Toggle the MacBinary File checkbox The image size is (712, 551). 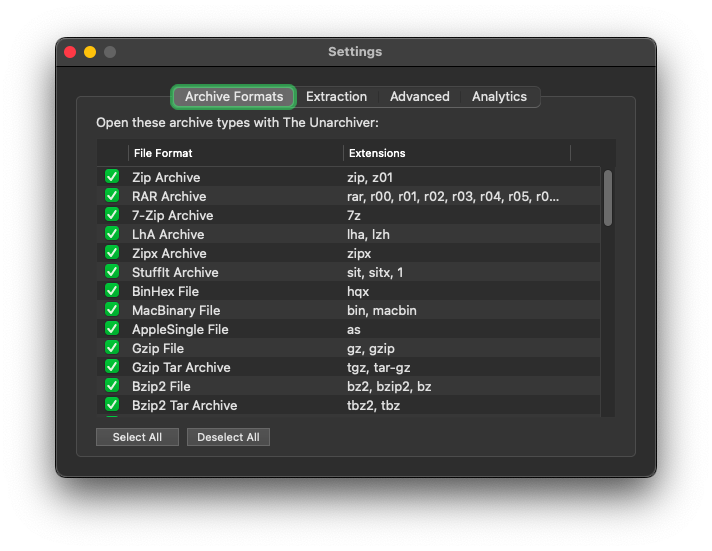coord(112,310)
